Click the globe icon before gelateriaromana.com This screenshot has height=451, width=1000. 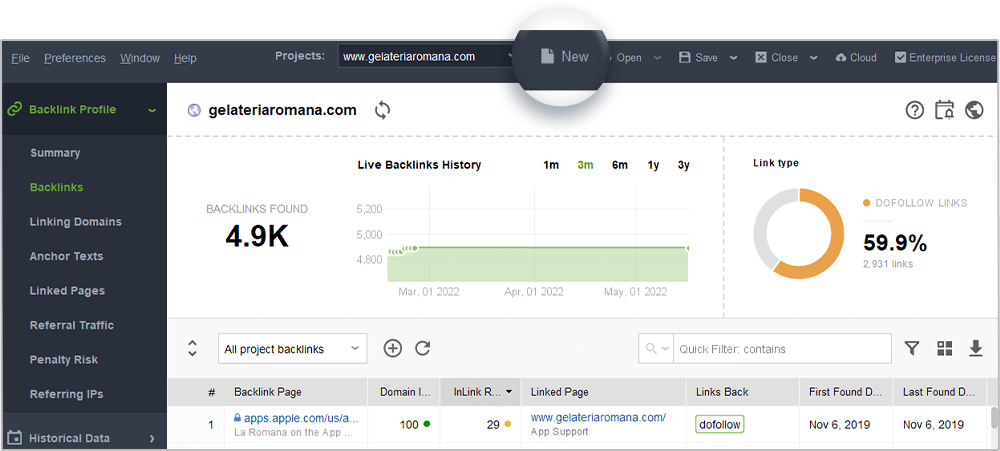pos(194,110)
